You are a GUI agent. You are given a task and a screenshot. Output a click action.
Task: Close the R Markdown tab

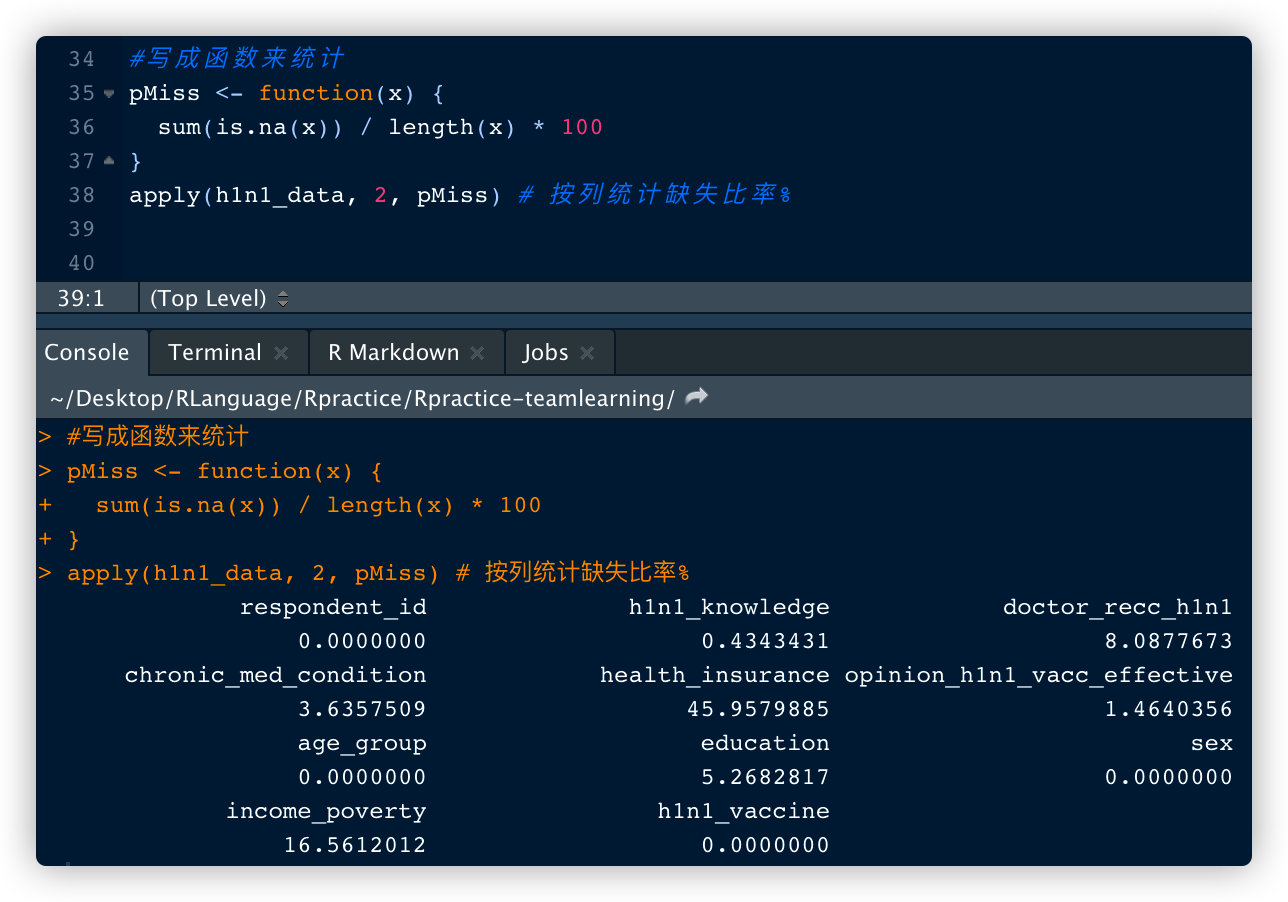pos(478,353)
